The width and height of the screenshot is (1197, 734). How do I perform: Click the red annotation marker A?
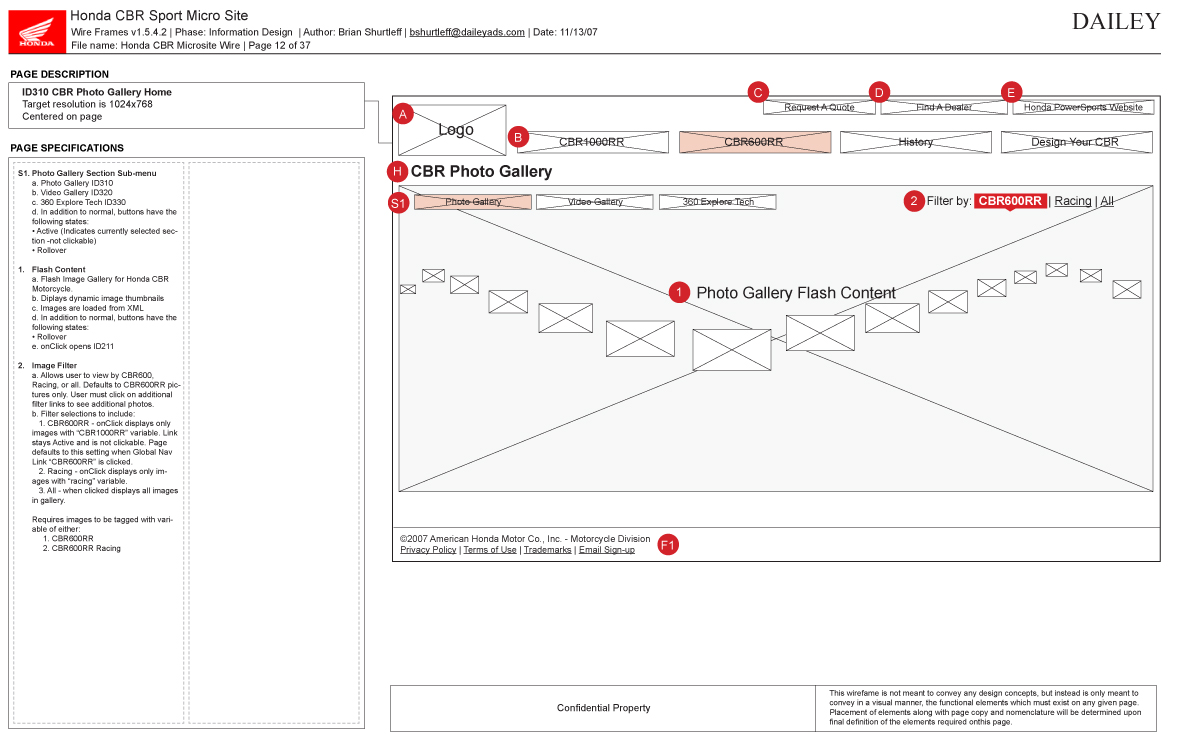(403, 114)
